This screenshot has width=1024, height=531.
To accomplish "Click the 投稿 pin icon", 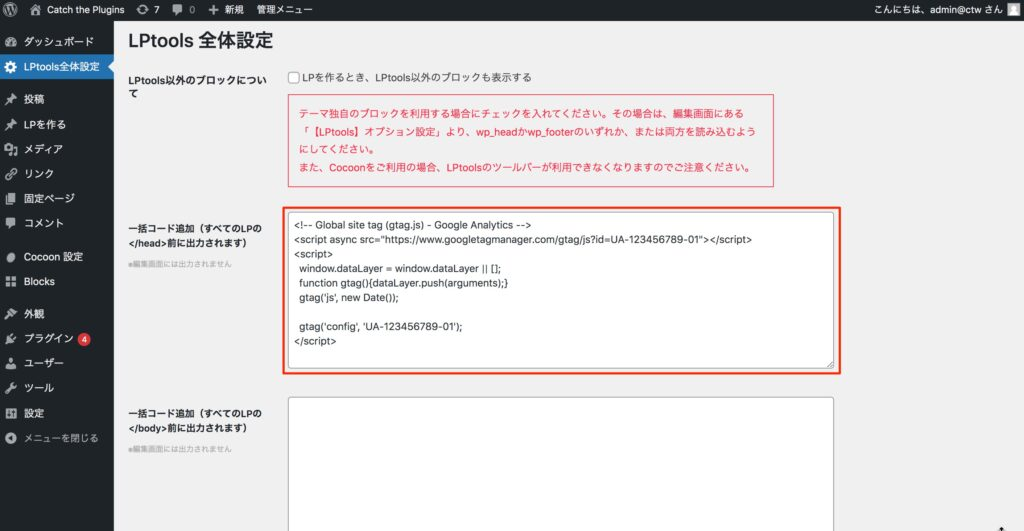I will (10, 99).
